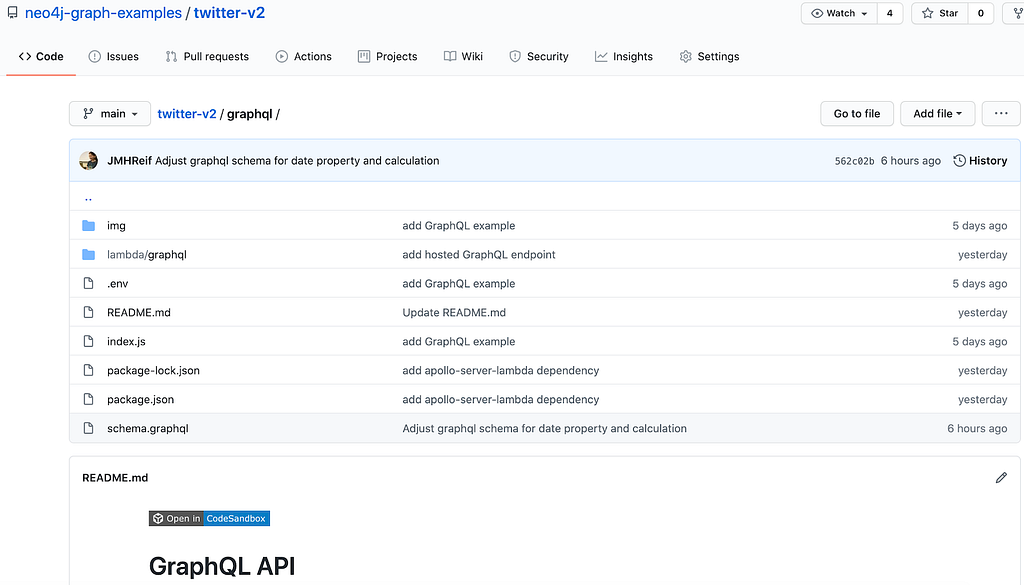
Task: Open the Add file dropdown
Action: tap(937, 114)
